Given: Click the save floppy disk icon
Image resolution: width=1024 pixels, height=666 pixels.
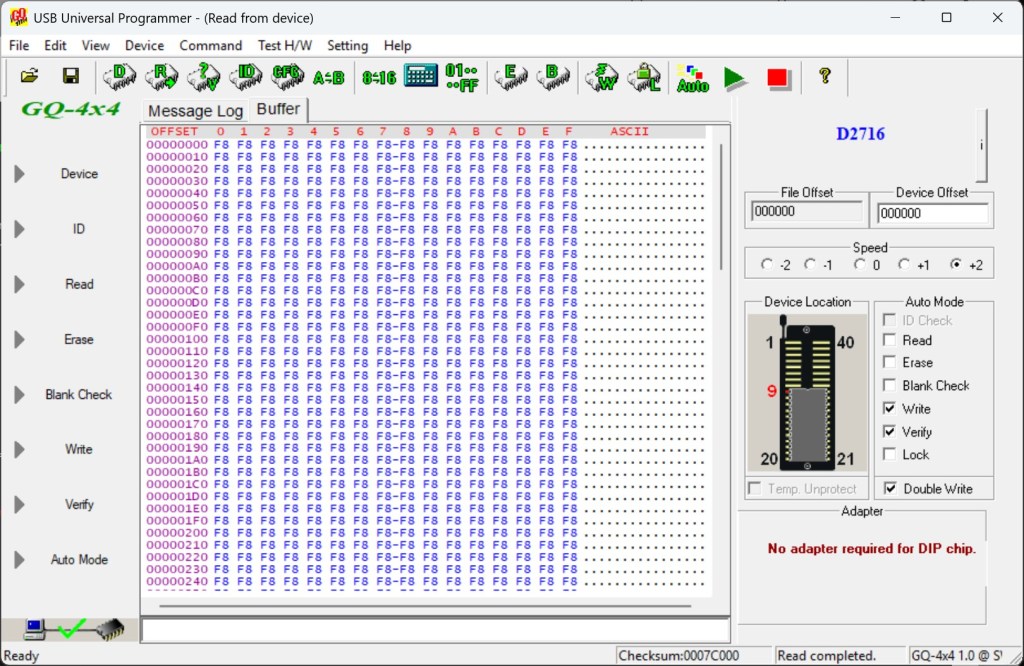Looking at the screenshot, I should 71,76.
